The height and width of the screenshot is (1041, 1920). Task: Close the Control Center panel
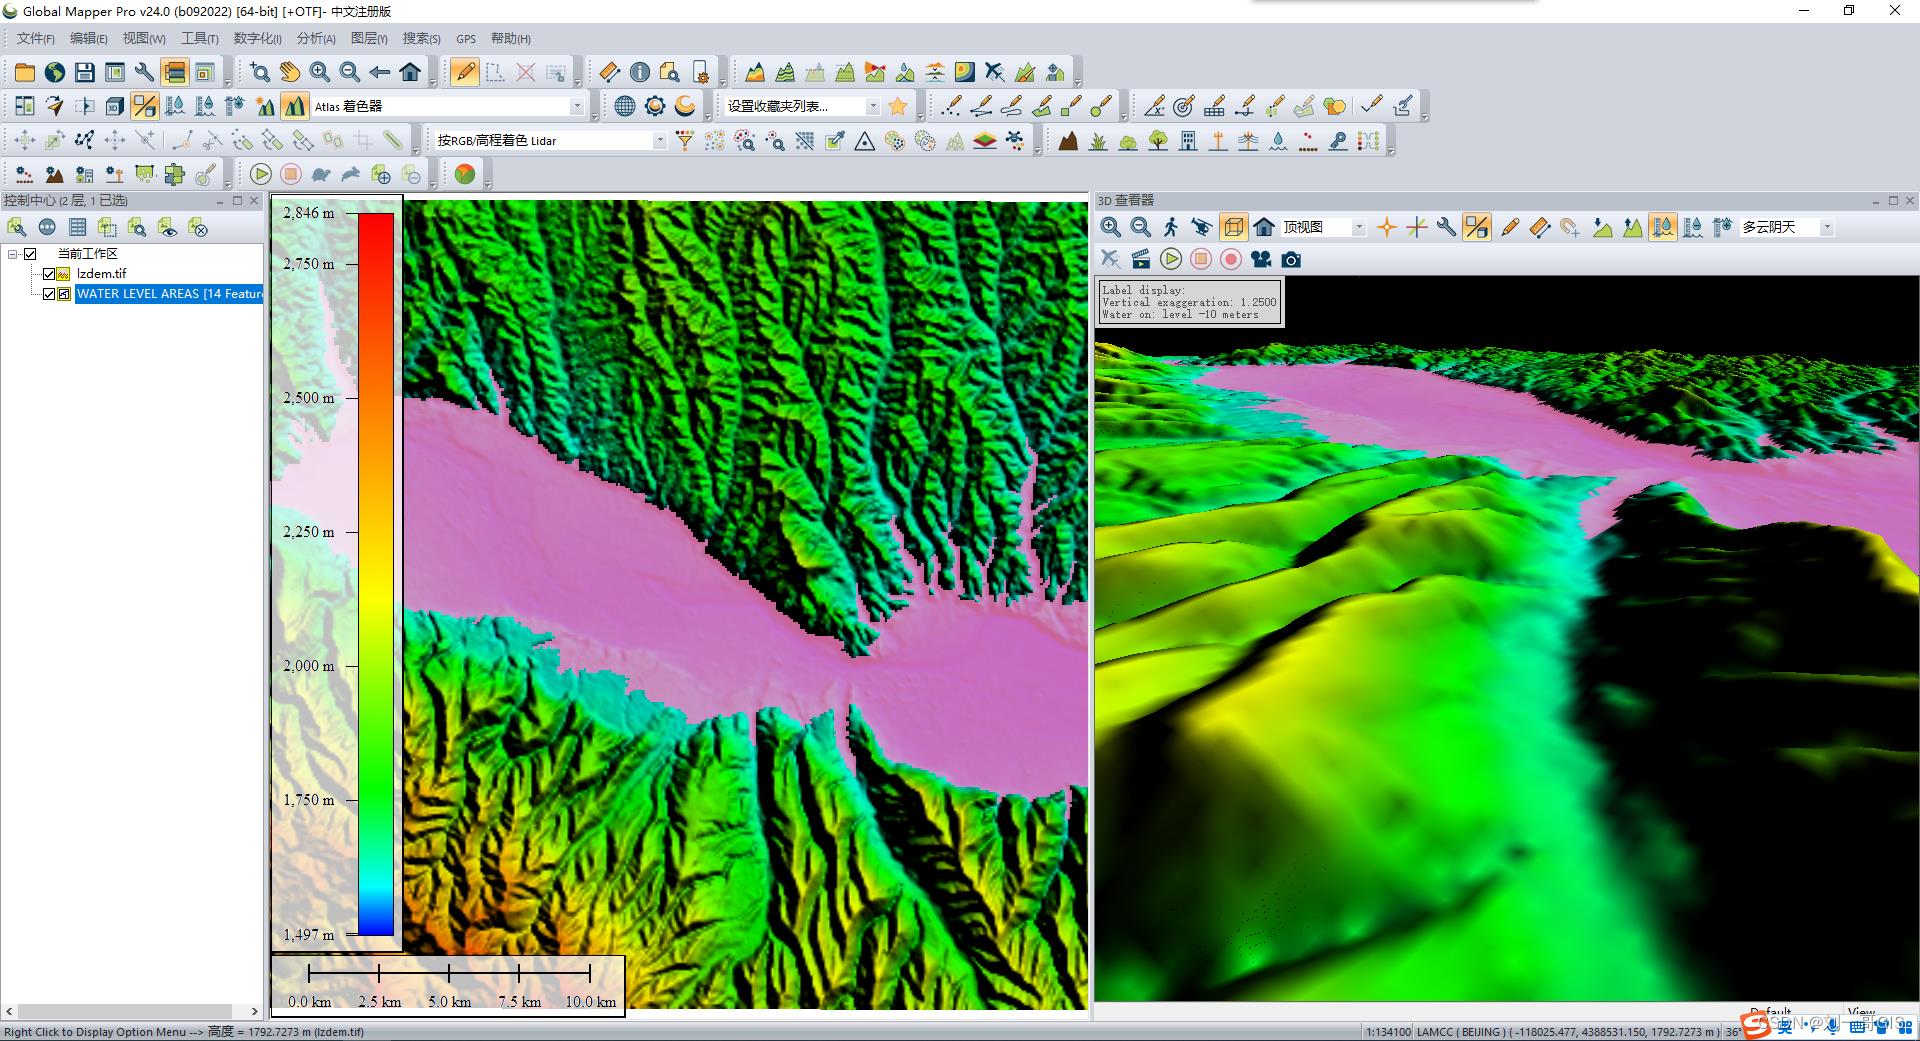click(x=254, y=201)
